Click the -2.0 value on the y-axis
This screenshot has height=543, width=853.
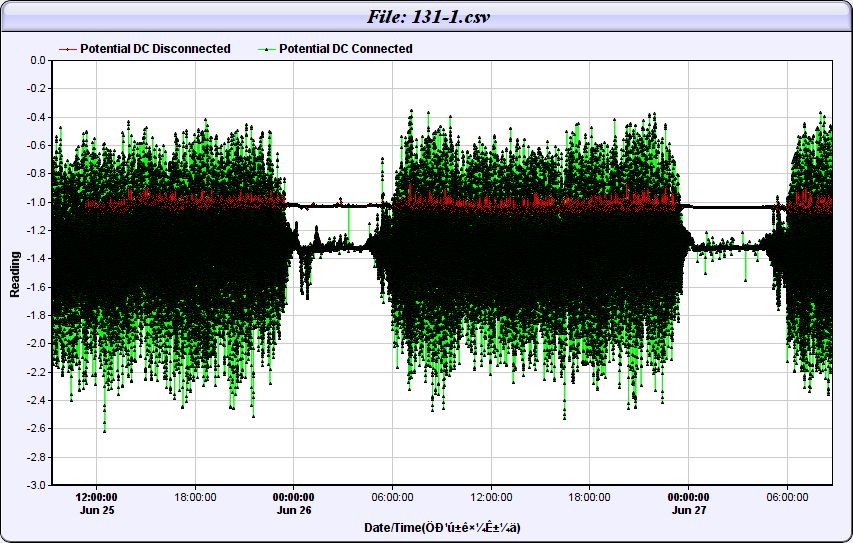36,343
